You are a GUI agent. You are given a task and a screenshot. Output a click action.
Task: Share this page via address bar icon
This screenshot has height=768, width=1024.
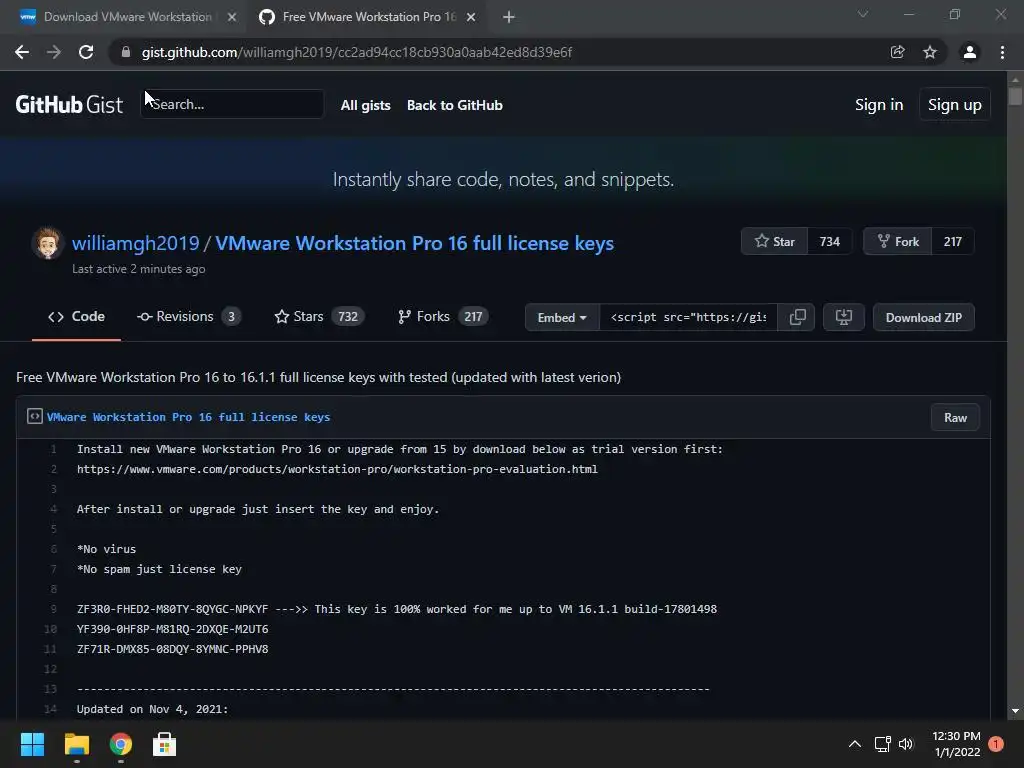tap(897, 52)
